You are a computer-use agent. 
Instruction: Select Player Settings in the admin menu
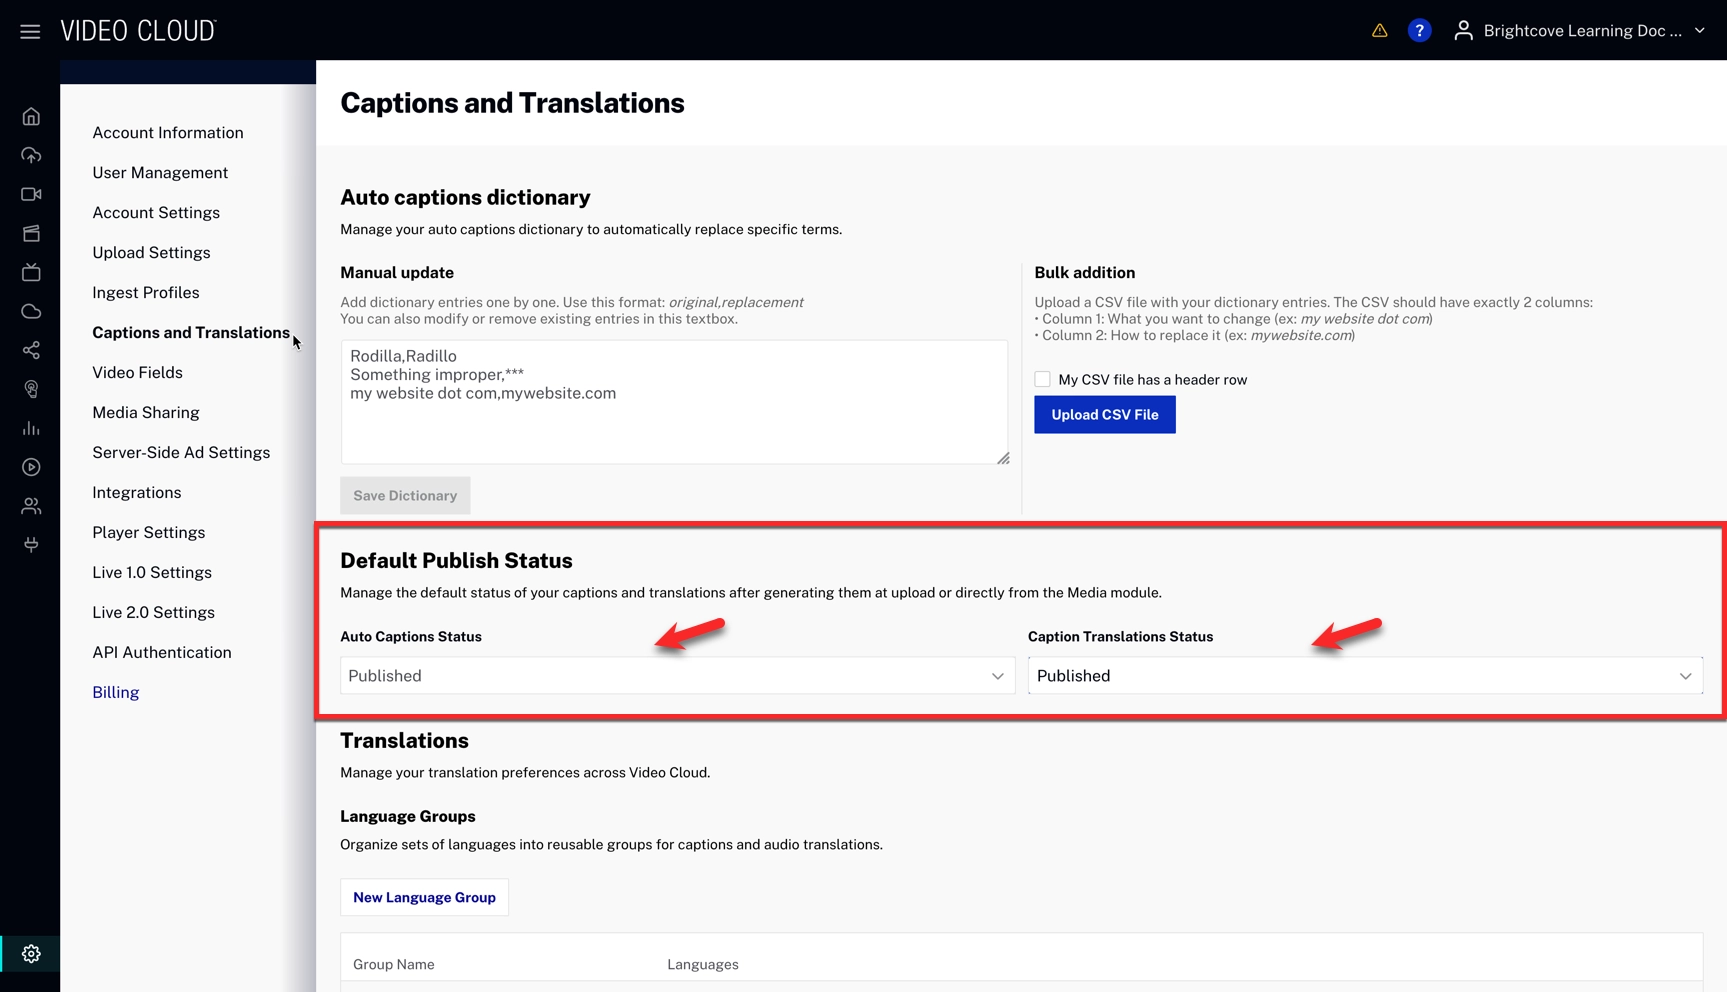click(148, 532)
